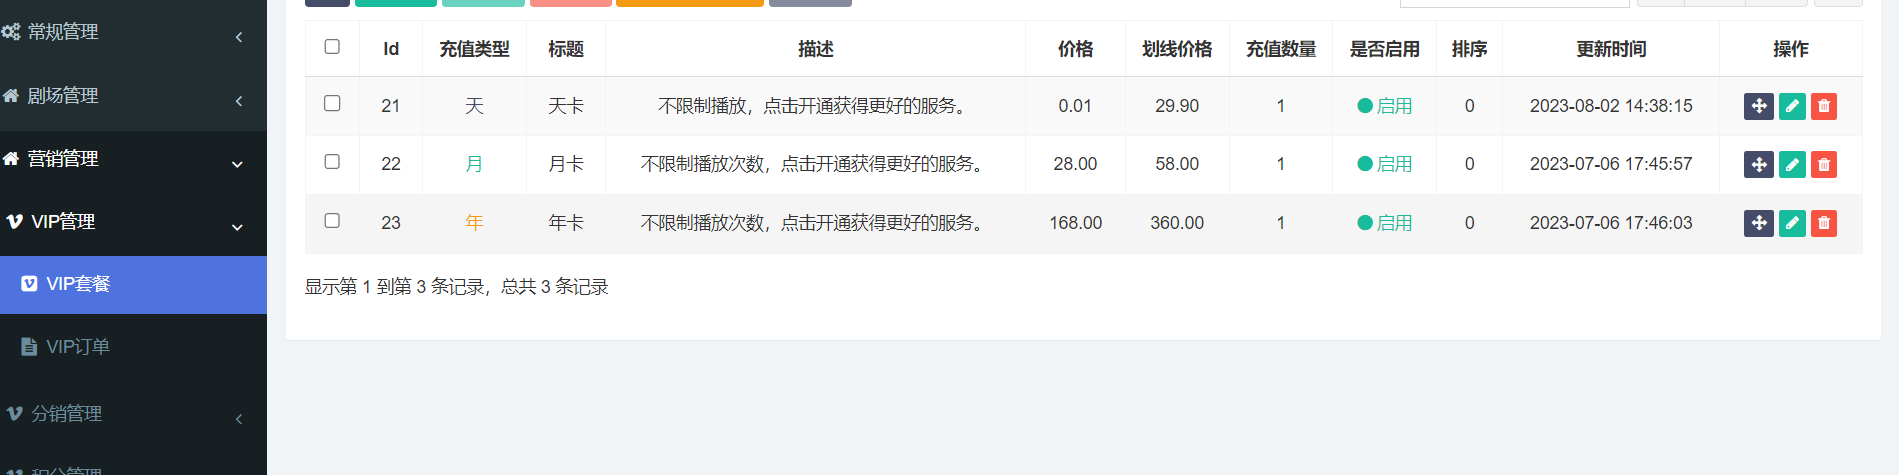Sort by the 充值数量 column header

click(1280, 49)
